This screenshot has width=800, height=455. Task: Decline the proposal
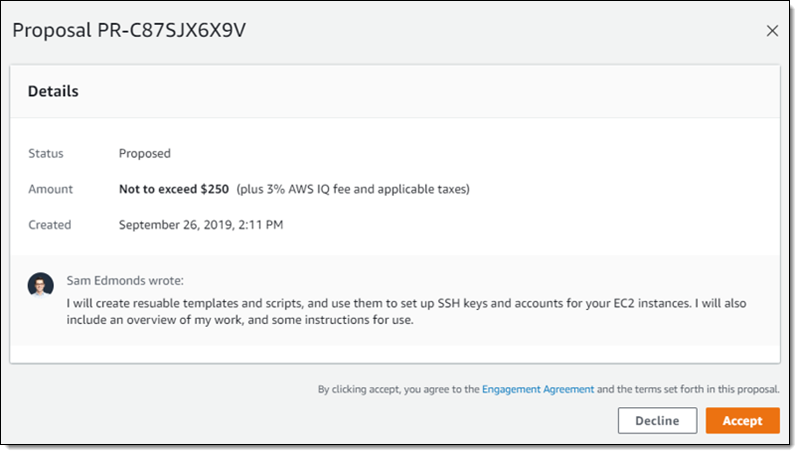657,421
